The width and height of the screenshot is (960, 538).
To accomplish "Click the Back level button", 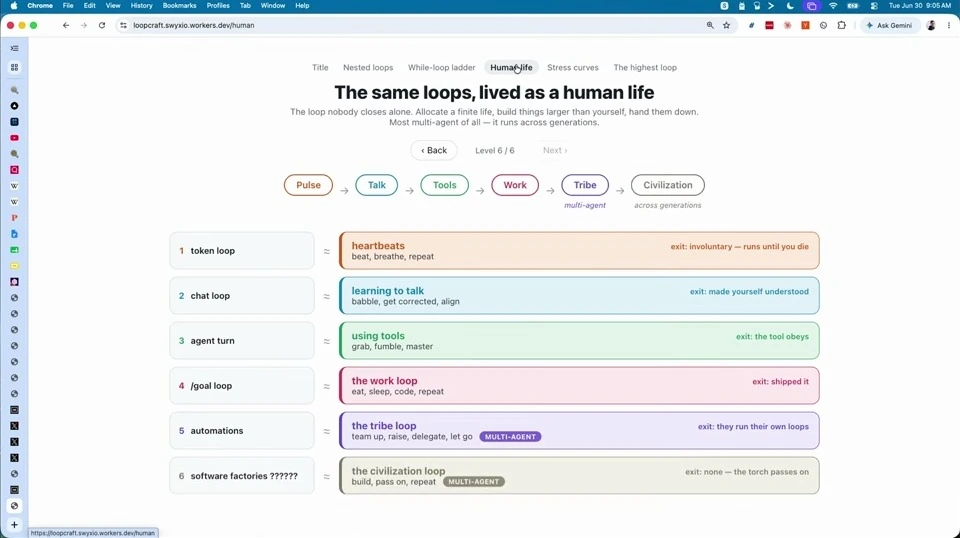I will pos(434,150).
